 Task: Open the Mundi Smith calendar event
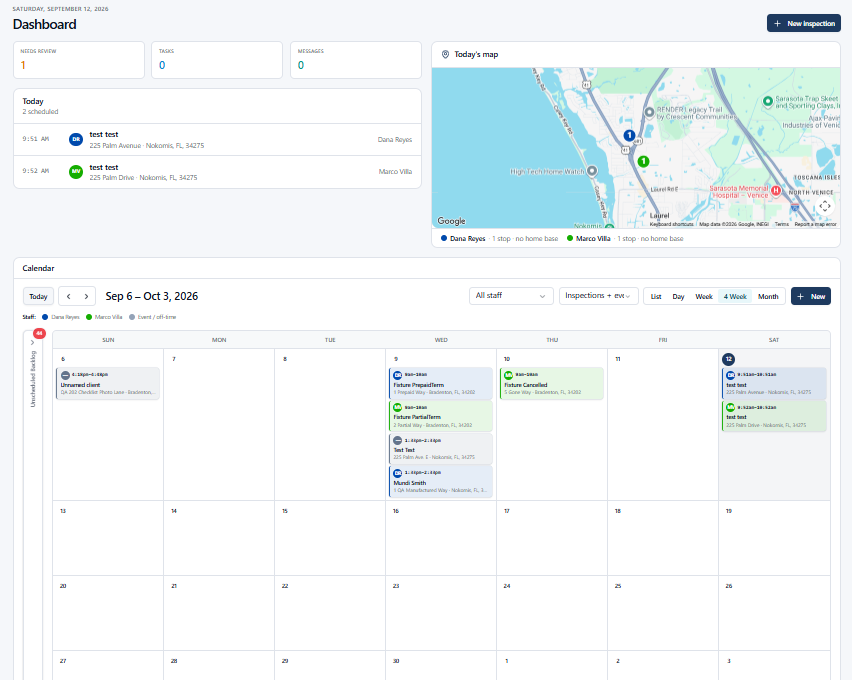pos(441,481)
